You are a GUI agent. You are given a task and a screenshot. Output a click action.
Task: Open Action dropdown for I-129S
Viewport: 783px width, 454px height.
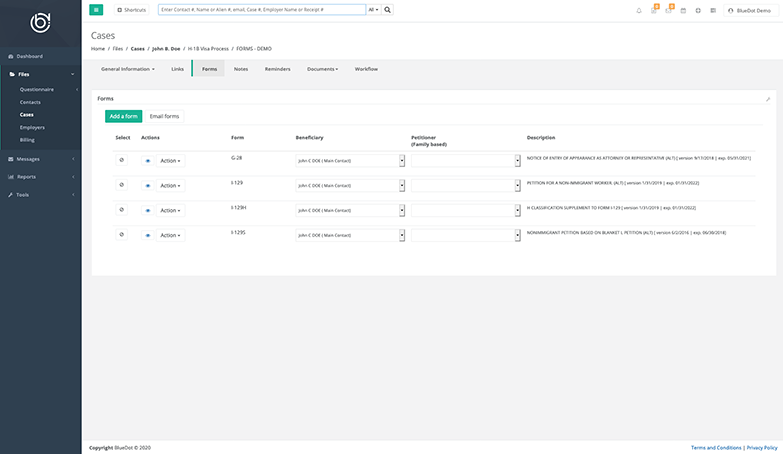click(170, 235)
